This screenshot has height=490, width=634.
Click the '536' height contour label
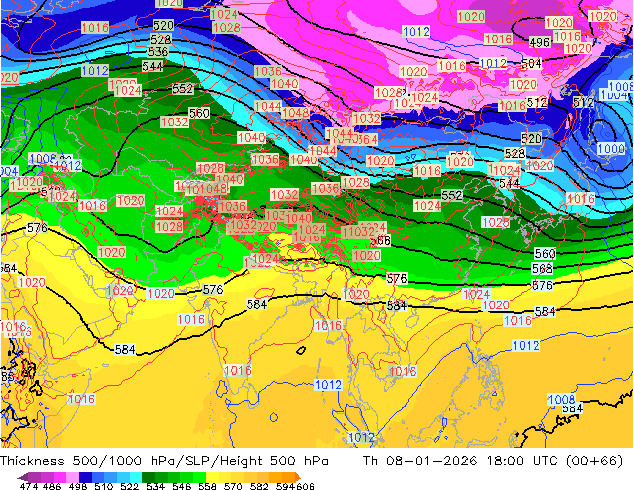point(158,52)
